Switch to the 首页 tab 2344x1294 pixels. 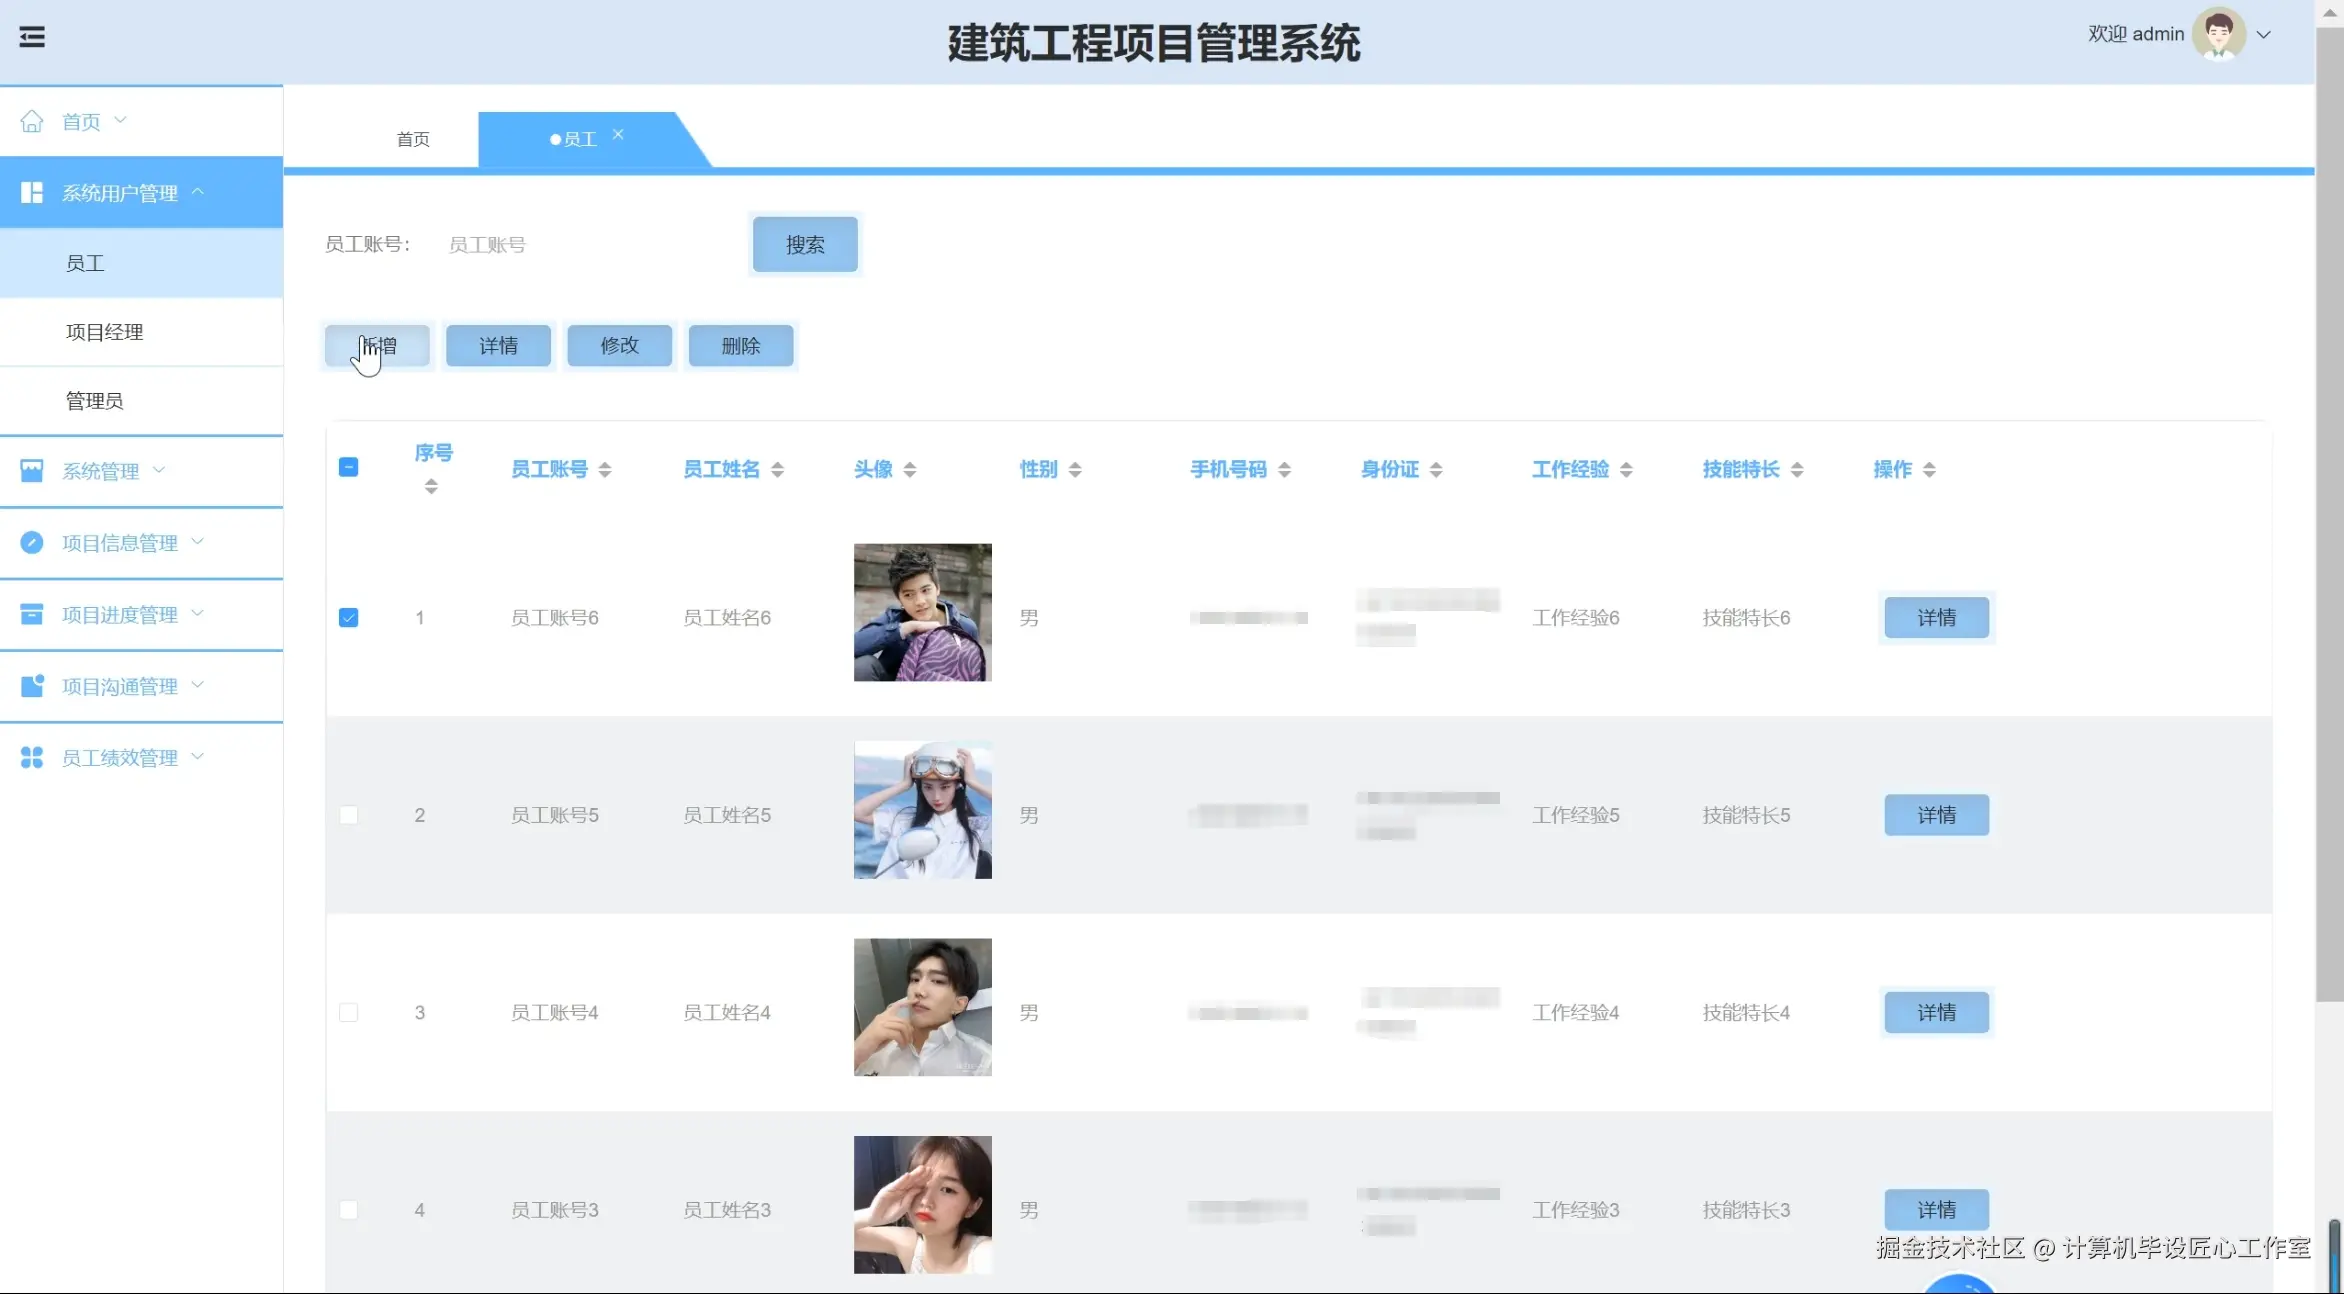click(x=413, y=139)
